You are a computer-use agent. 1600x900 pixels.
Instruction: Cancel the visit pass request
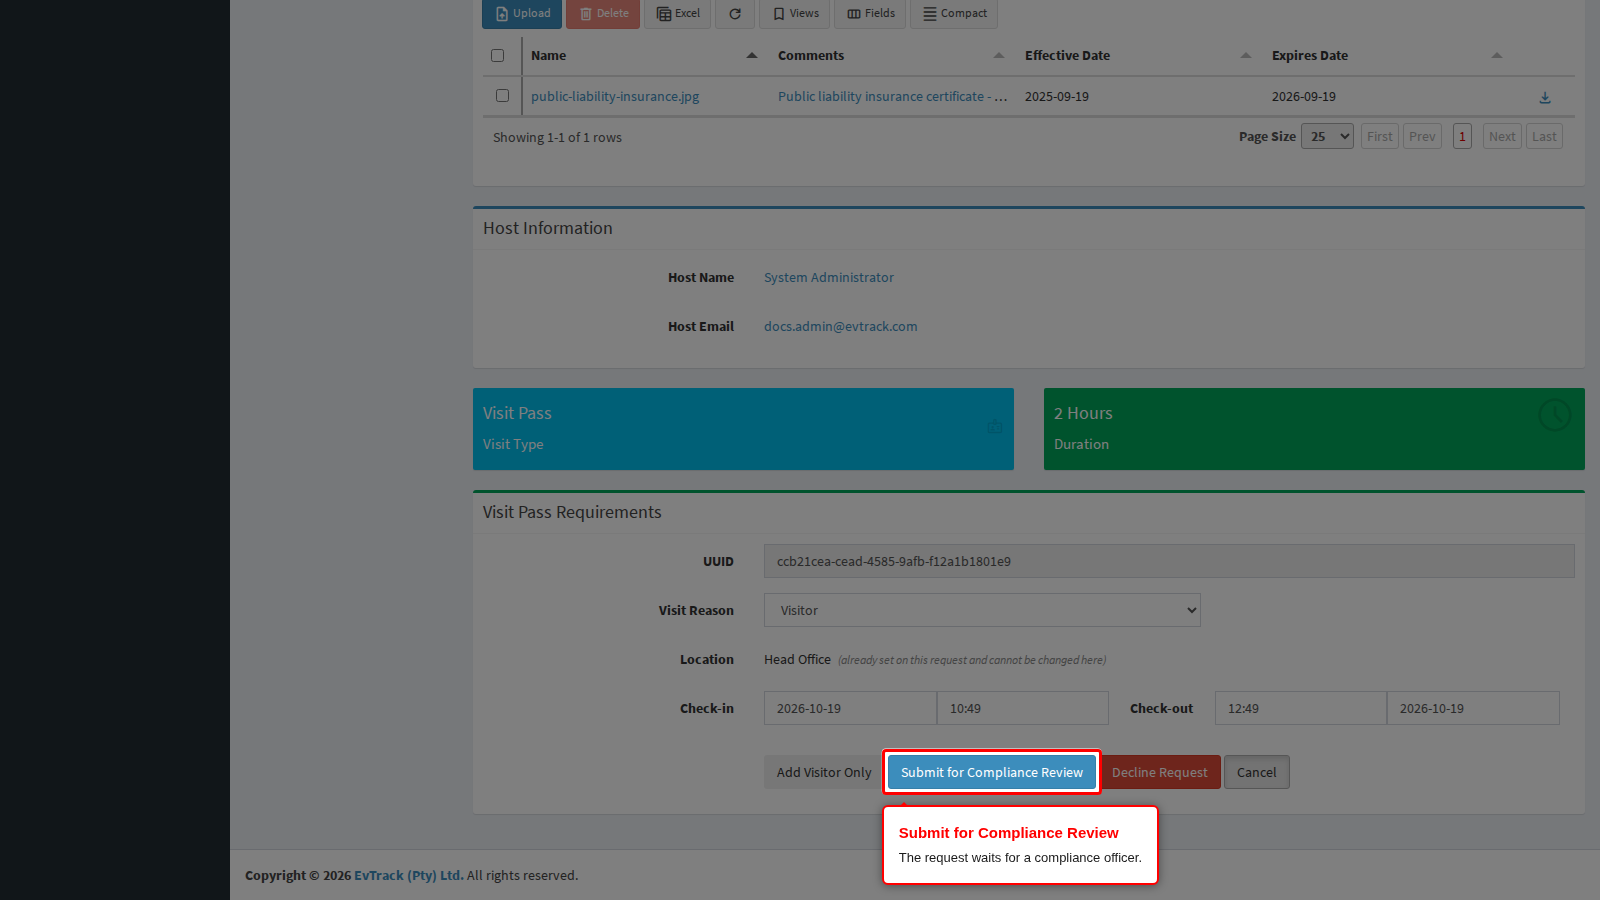[x=1257, y=772]
